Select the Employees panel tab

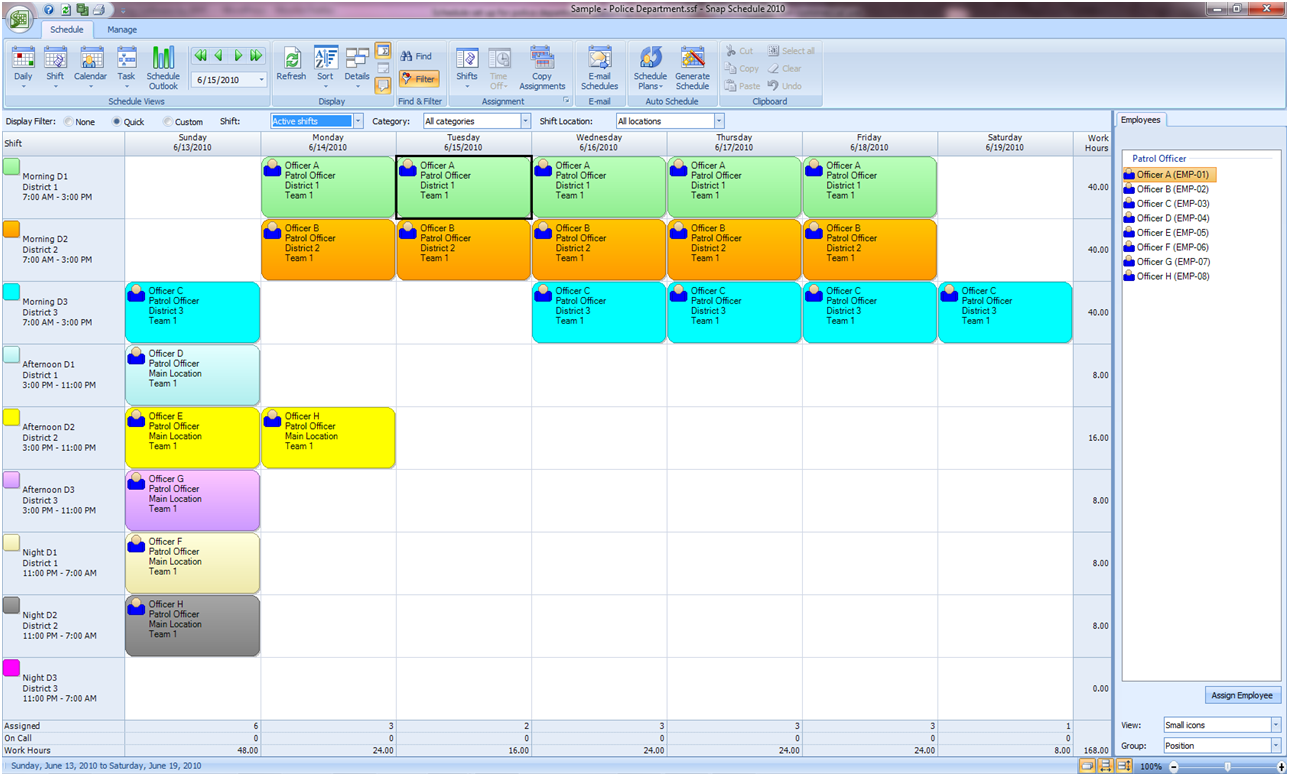pyautogui.click(x=1141, y=120)
